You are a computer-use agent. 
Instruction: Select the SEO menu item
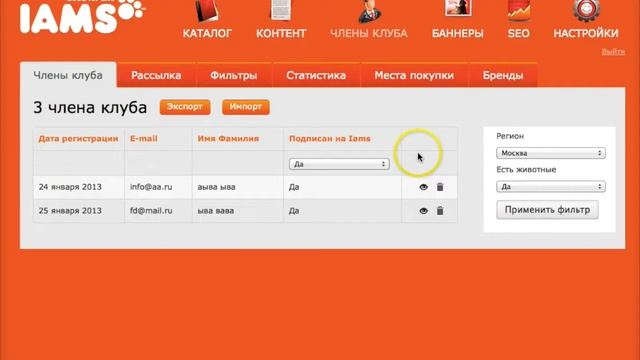(x=519, y=33)
